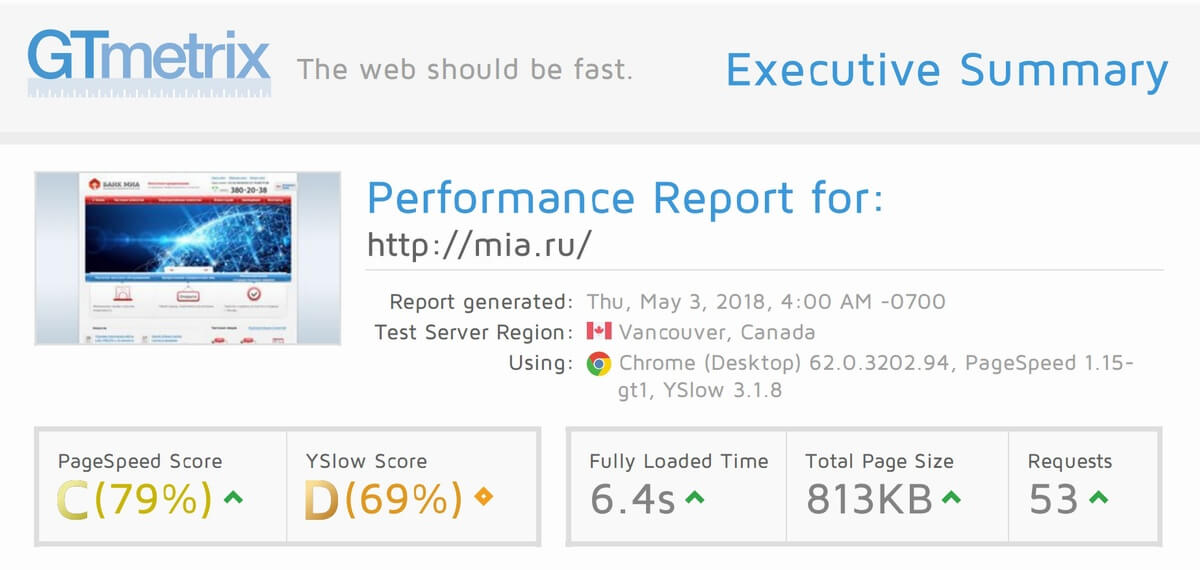The width and height of the screenshot is (1200, 570).
Task: Click the Vancouver, Canada region text
Action: [x=717, y=332]
